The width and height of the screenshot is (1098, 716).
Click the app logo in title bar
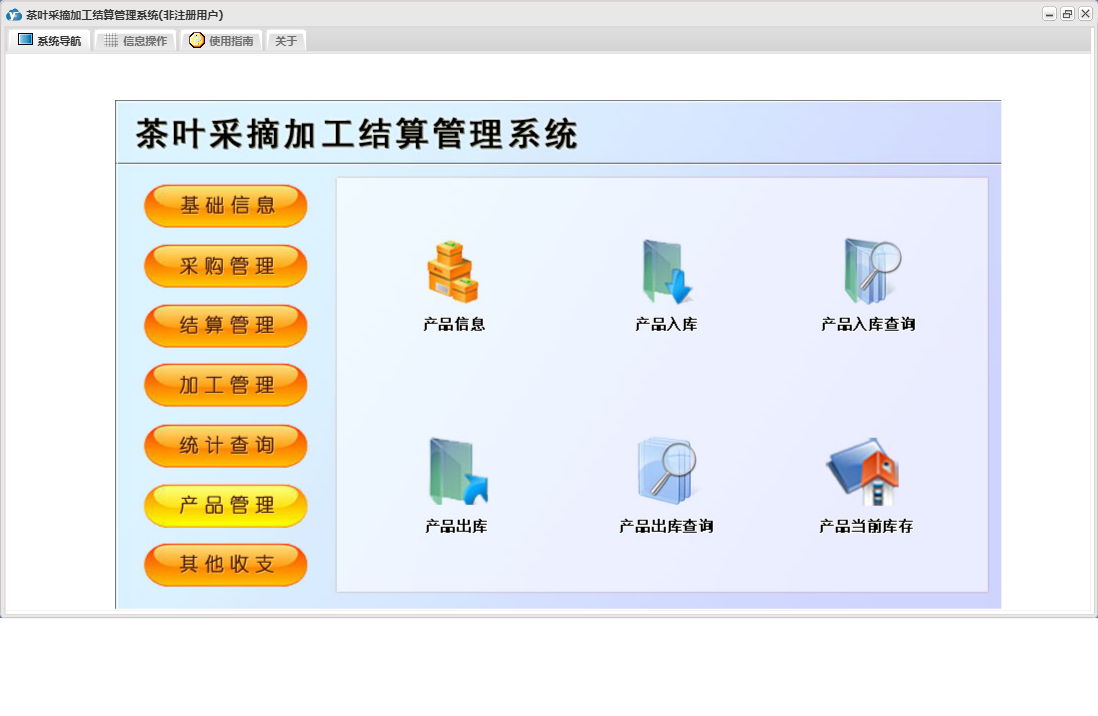pyautogui.click(x=14, y=15)
